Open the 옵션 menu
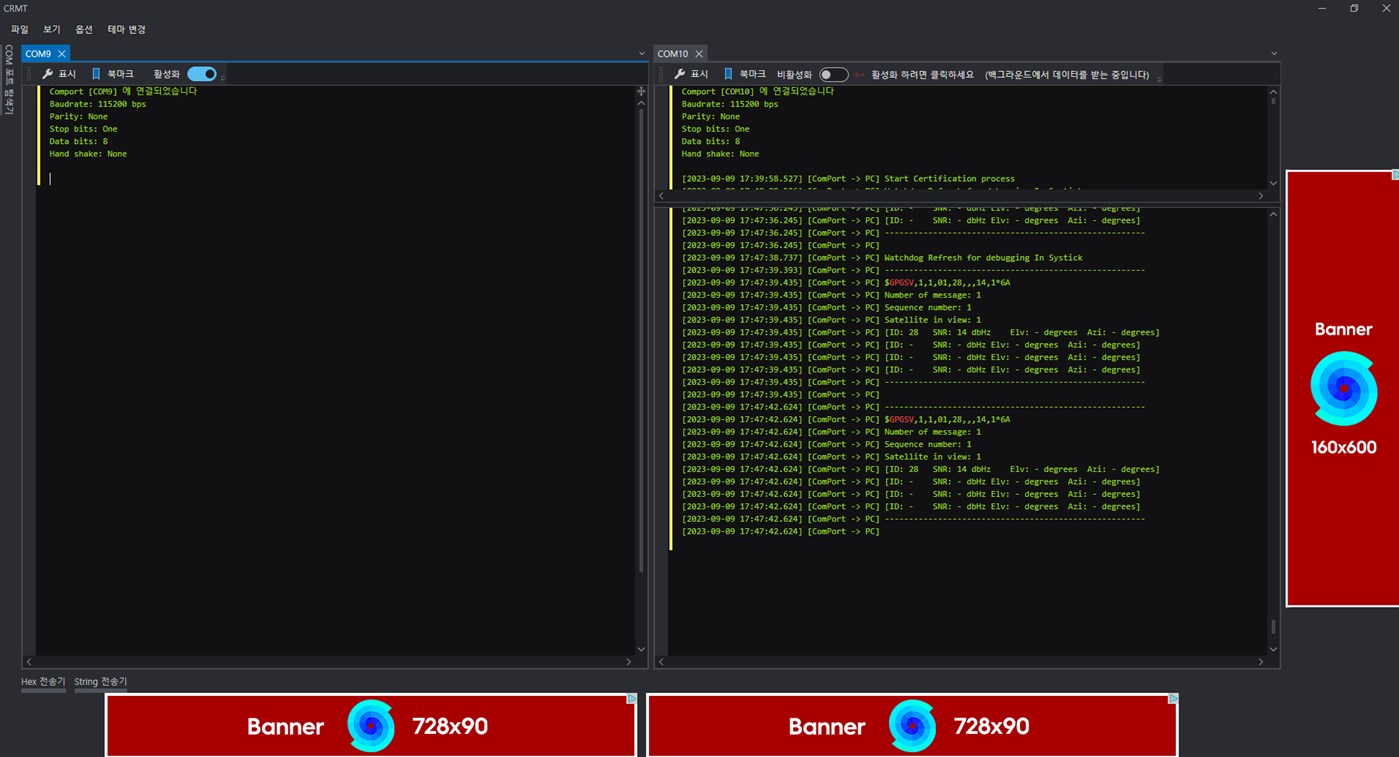 click(84, 29)
